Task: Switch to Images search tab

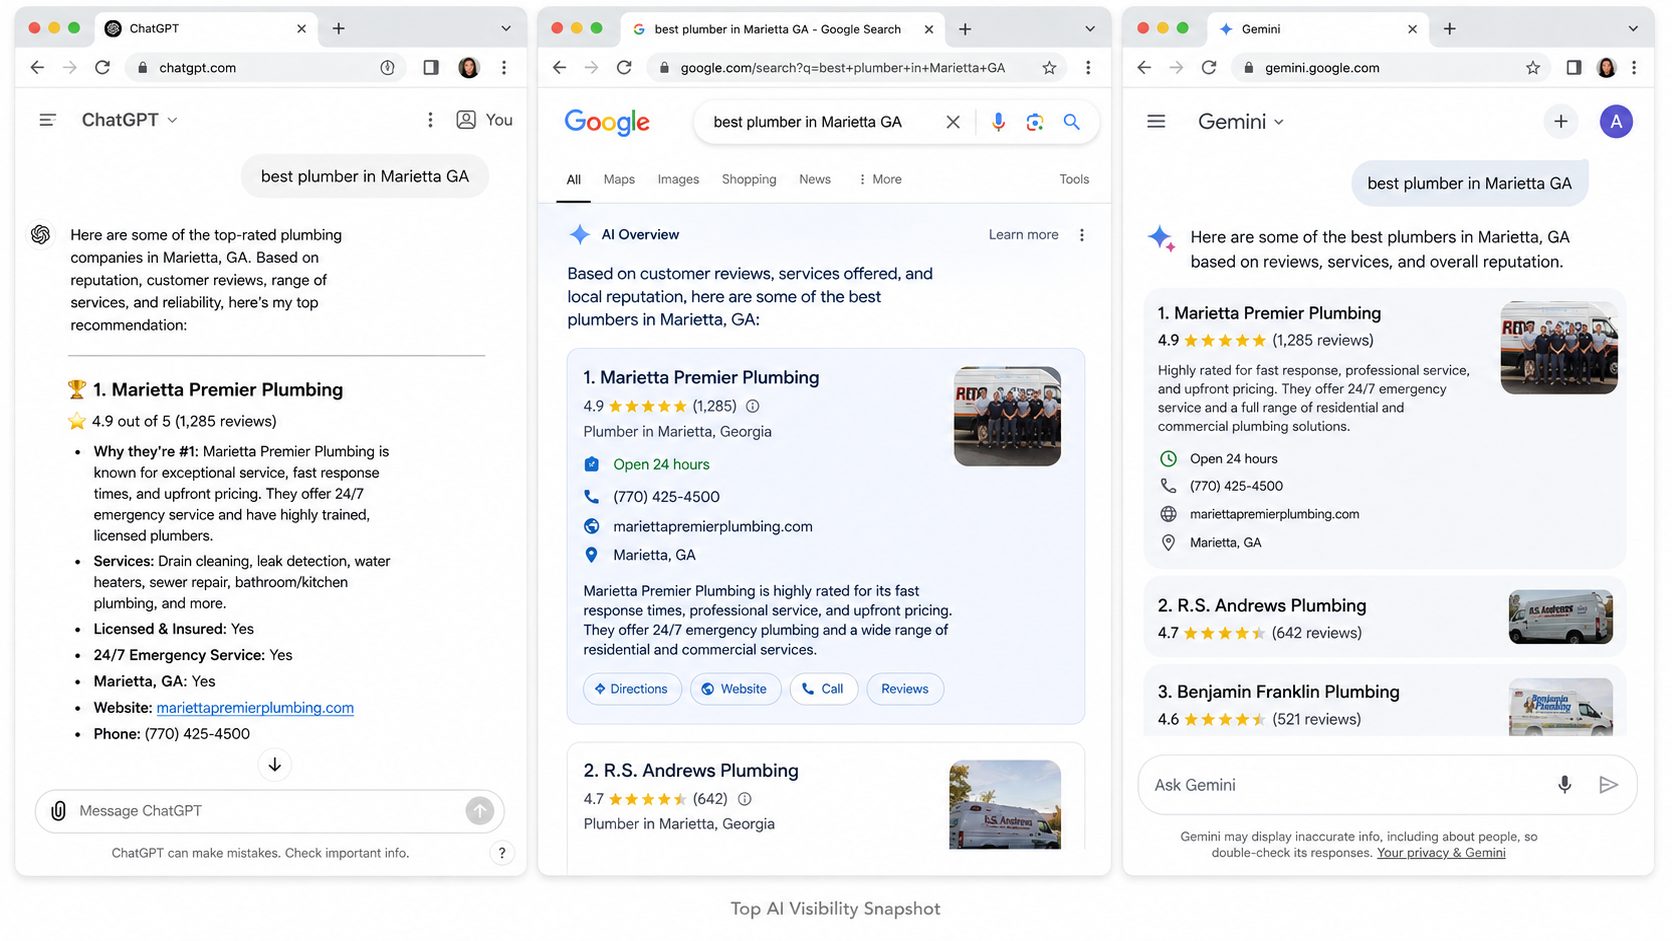Action: point(678,180)
